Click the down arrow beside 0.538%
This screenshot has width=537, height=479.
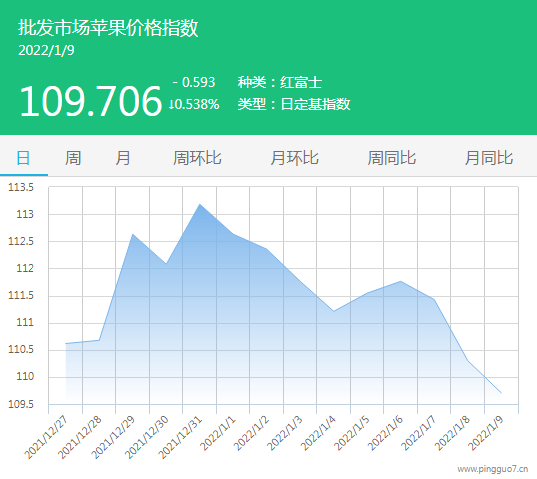click(x=171, y=104)
